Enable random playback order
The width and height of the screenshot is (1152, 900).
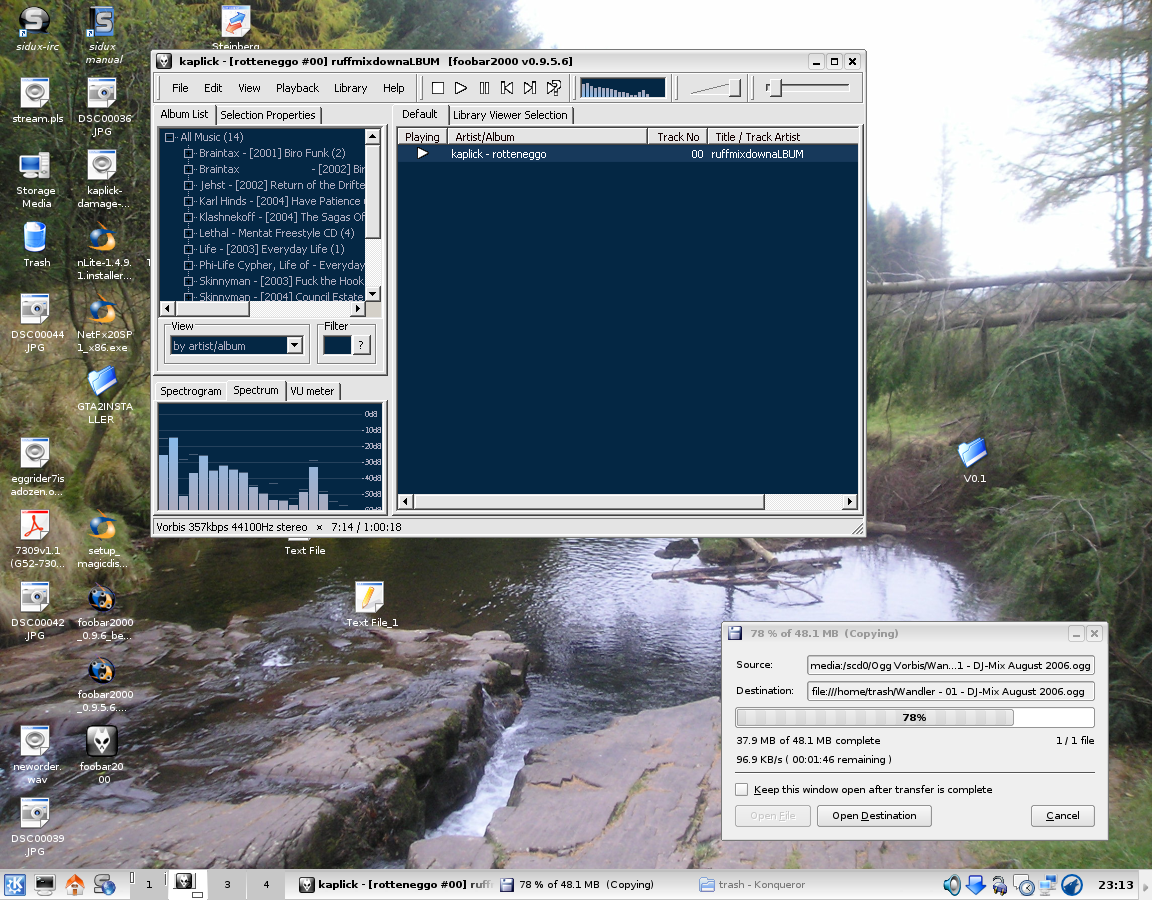[x=553, y=88]
